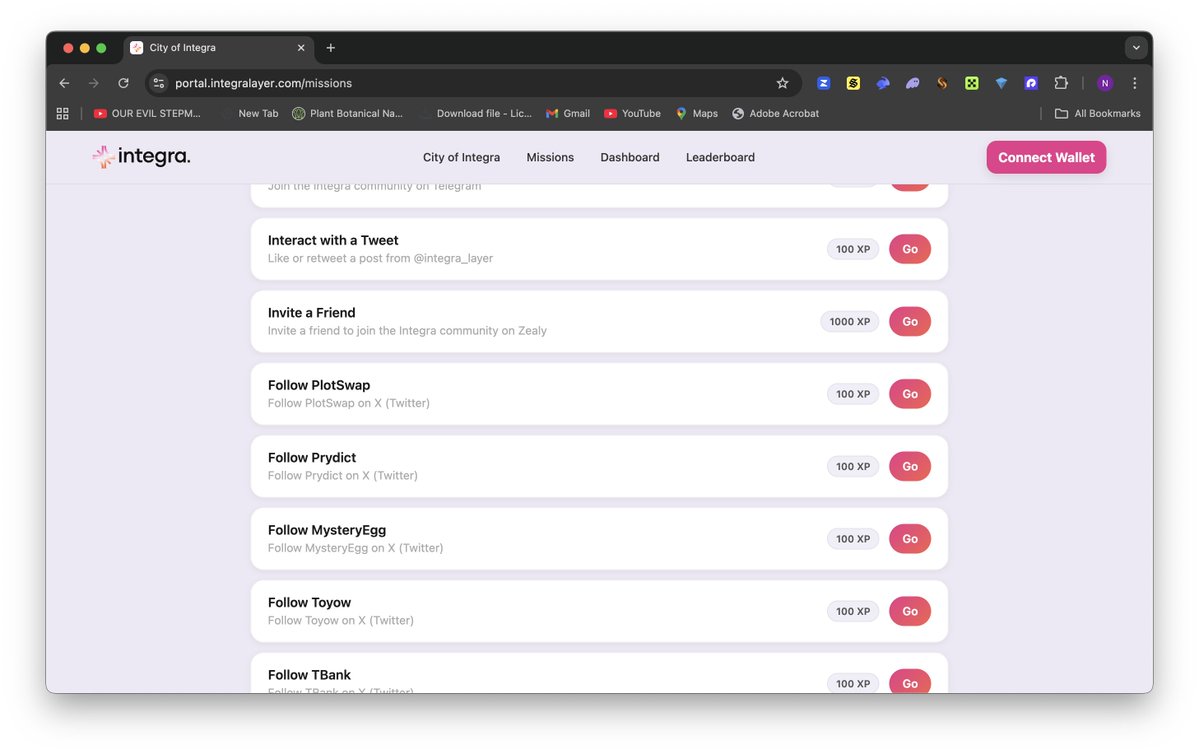Select the City of Integra browser tab

(217, 47)
